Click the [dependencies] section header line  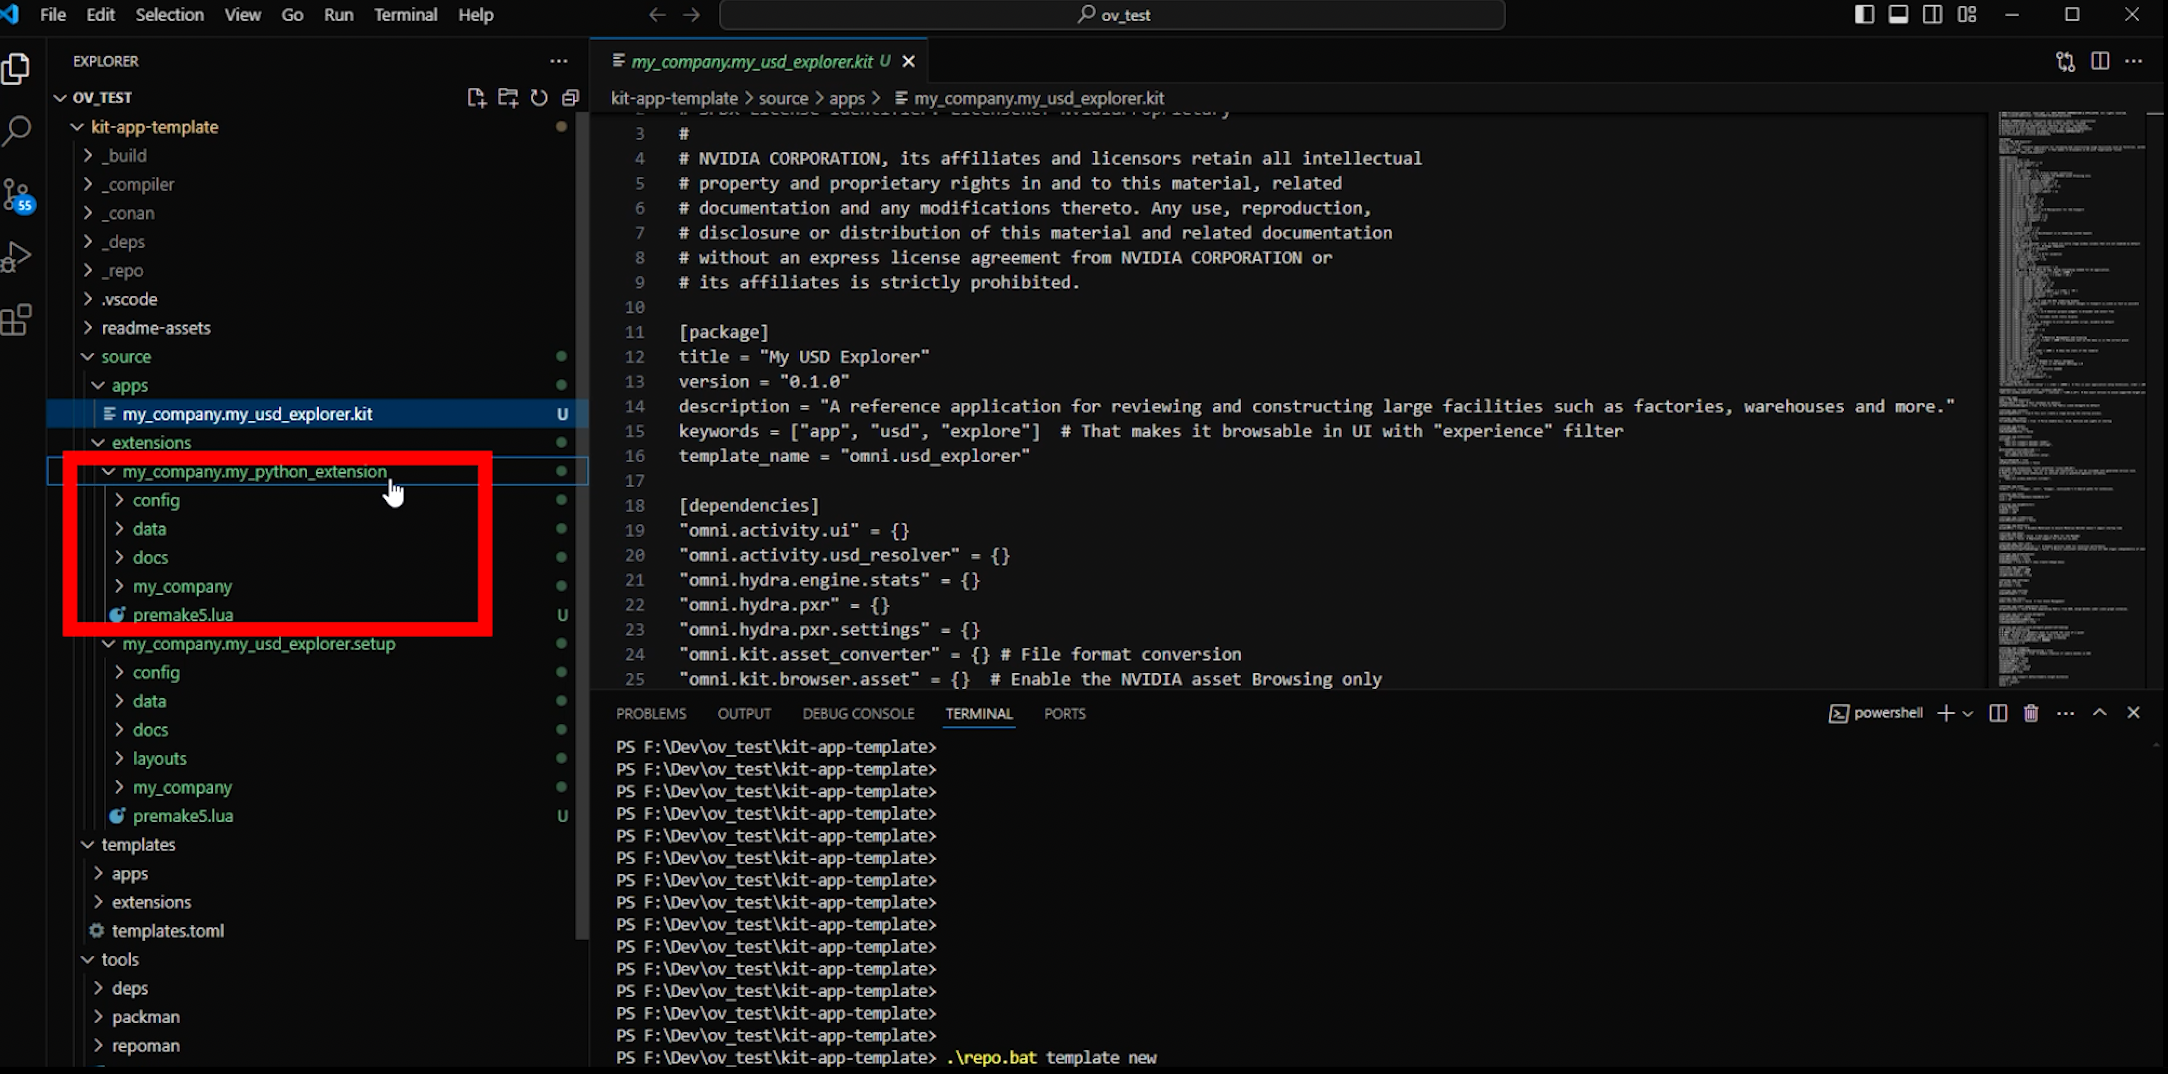tap(748, 505)
